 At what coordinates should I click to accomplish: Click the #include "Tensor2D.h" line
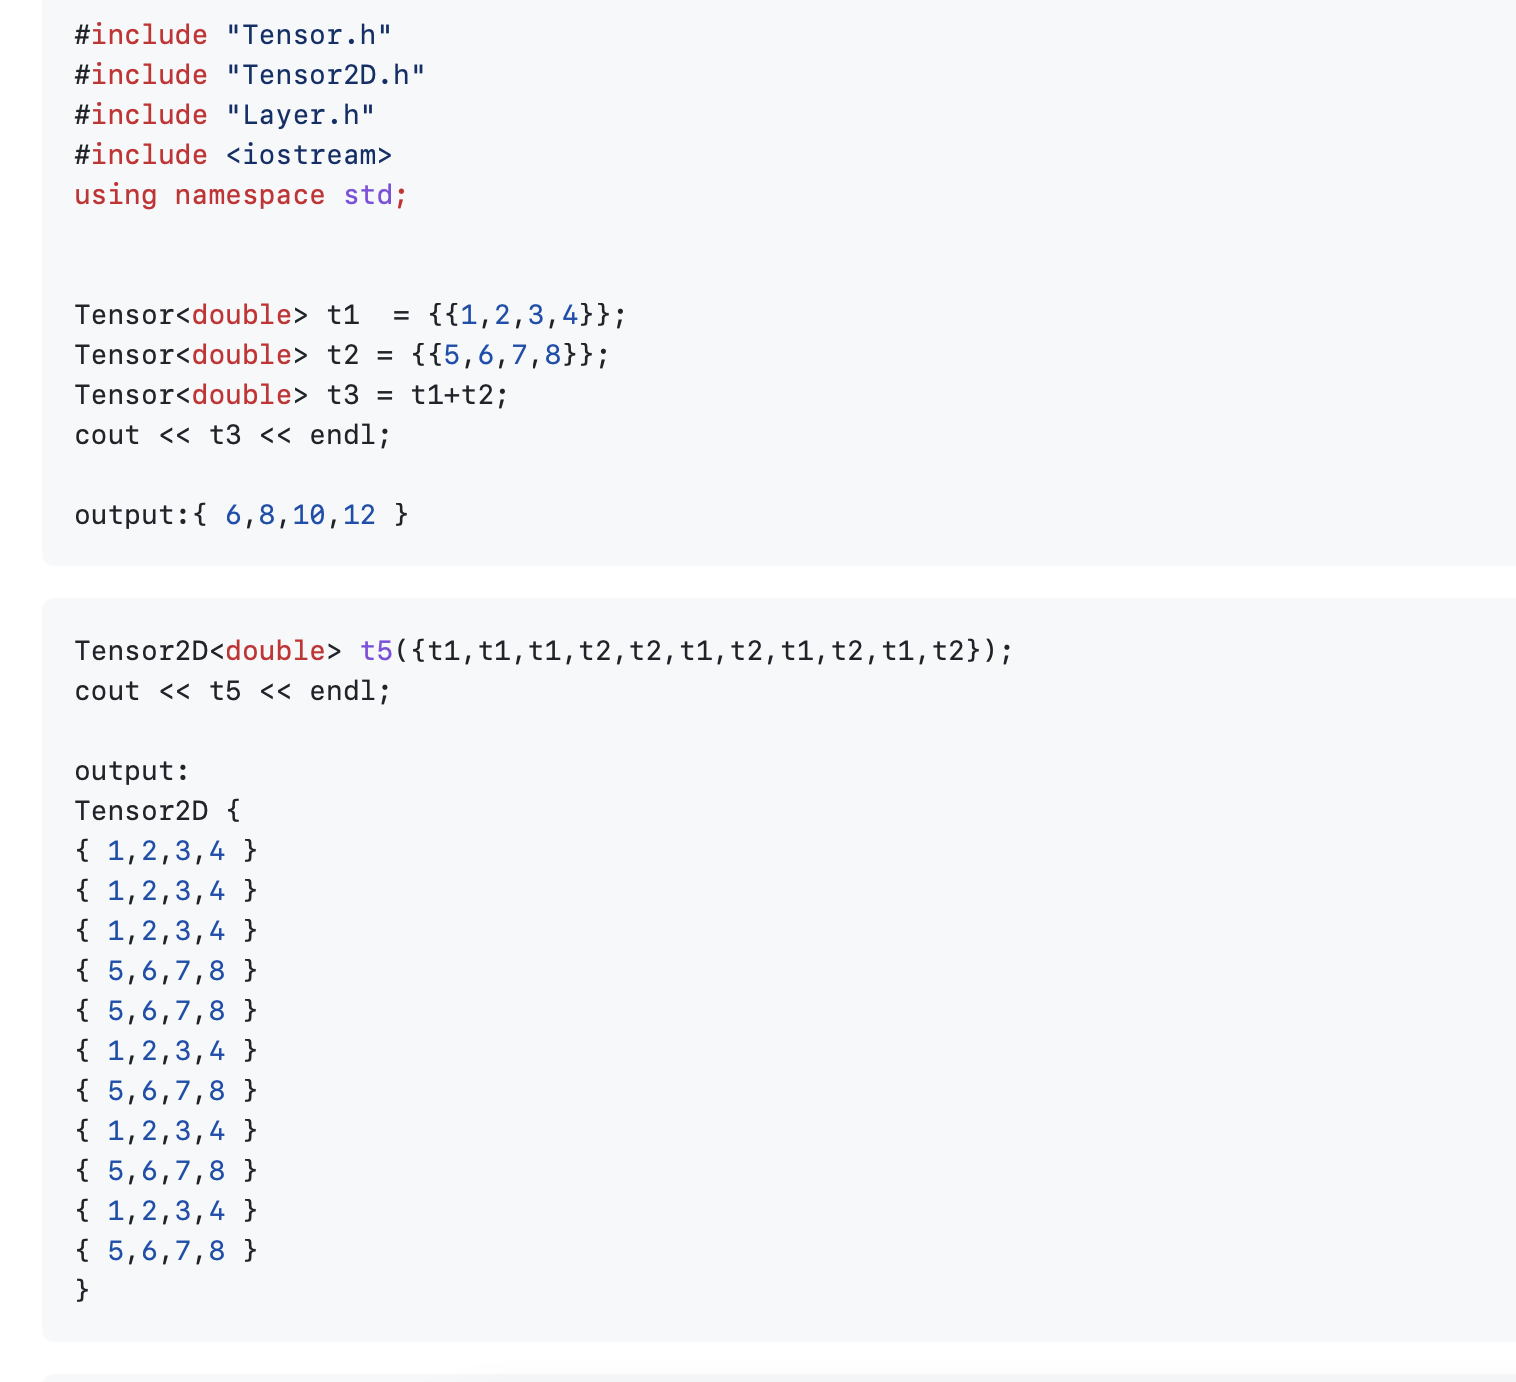[x=249, y=75]
